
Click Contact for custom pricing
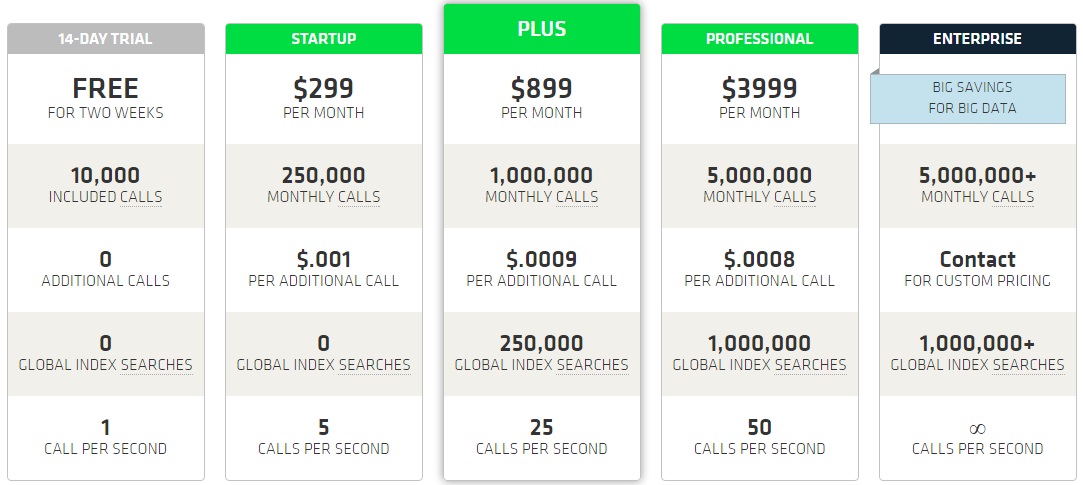click(x=977, y=268)
